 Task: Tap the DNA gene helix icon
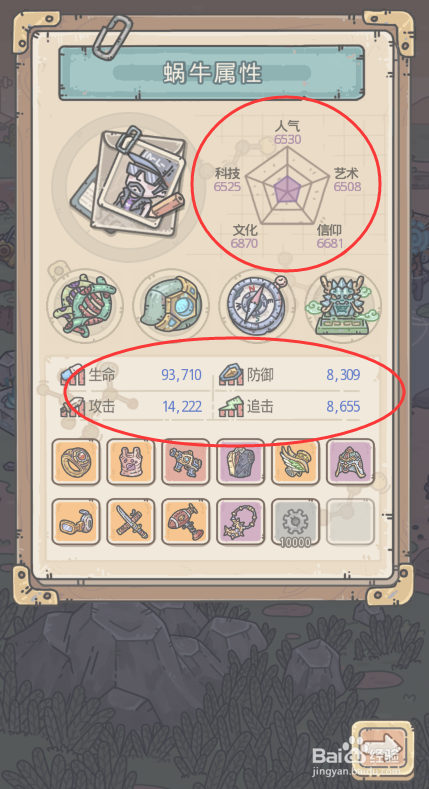coord(85,306)
